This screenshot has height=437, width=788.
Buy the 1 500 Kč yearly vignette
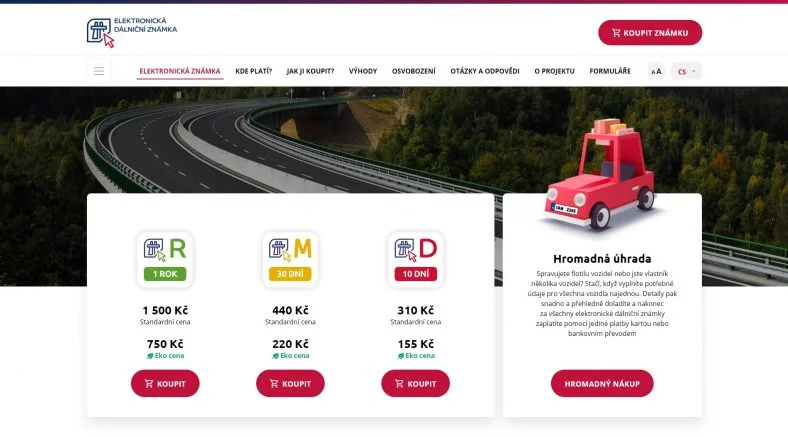coord(165,384)
